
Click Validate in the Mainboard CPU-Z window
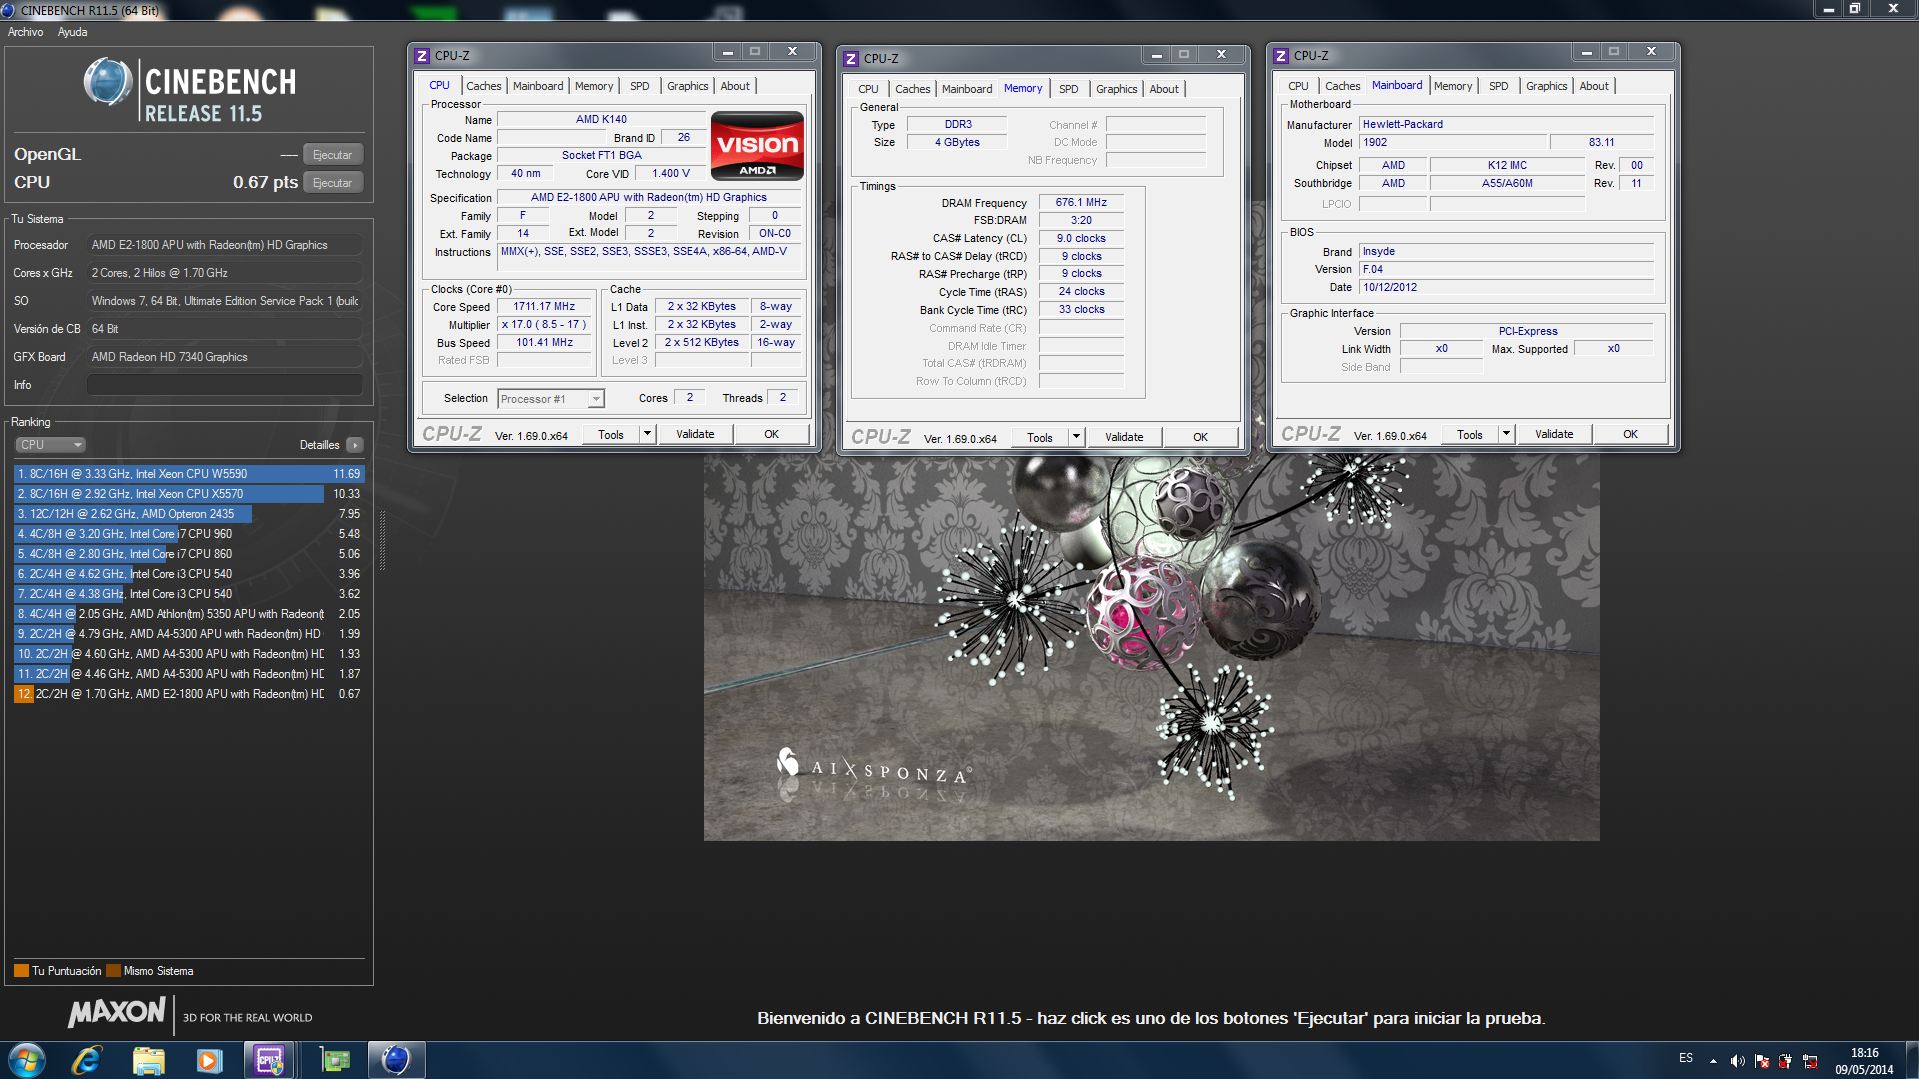[x=1554, y=435]
